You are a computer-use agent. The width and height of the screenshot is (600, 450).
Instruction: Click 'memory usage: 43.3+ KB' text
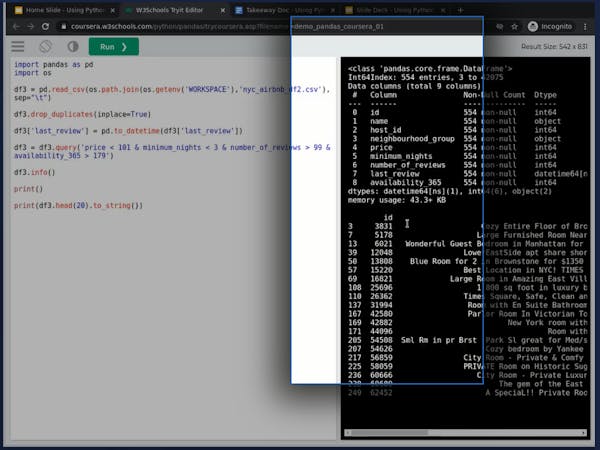(x=397, y=200)
